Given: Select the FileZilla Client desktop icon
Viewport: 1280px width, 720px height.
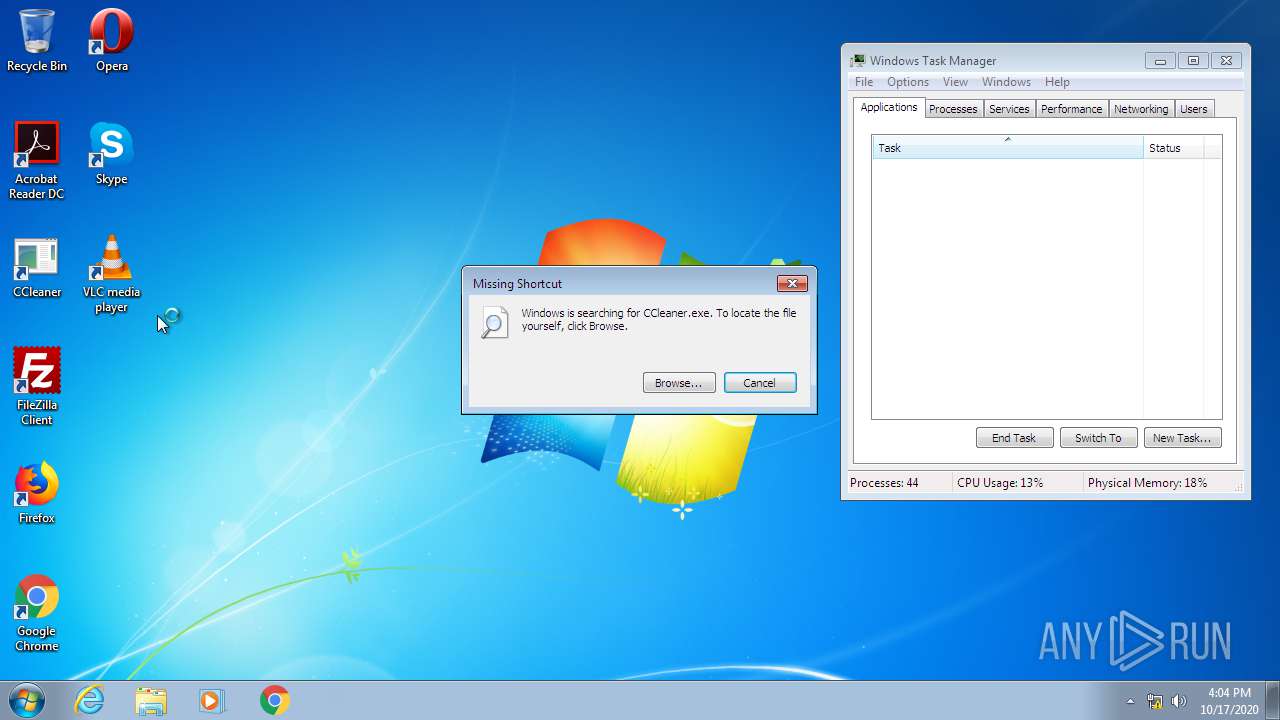Looking at the screenshot, I should (37, 386).
